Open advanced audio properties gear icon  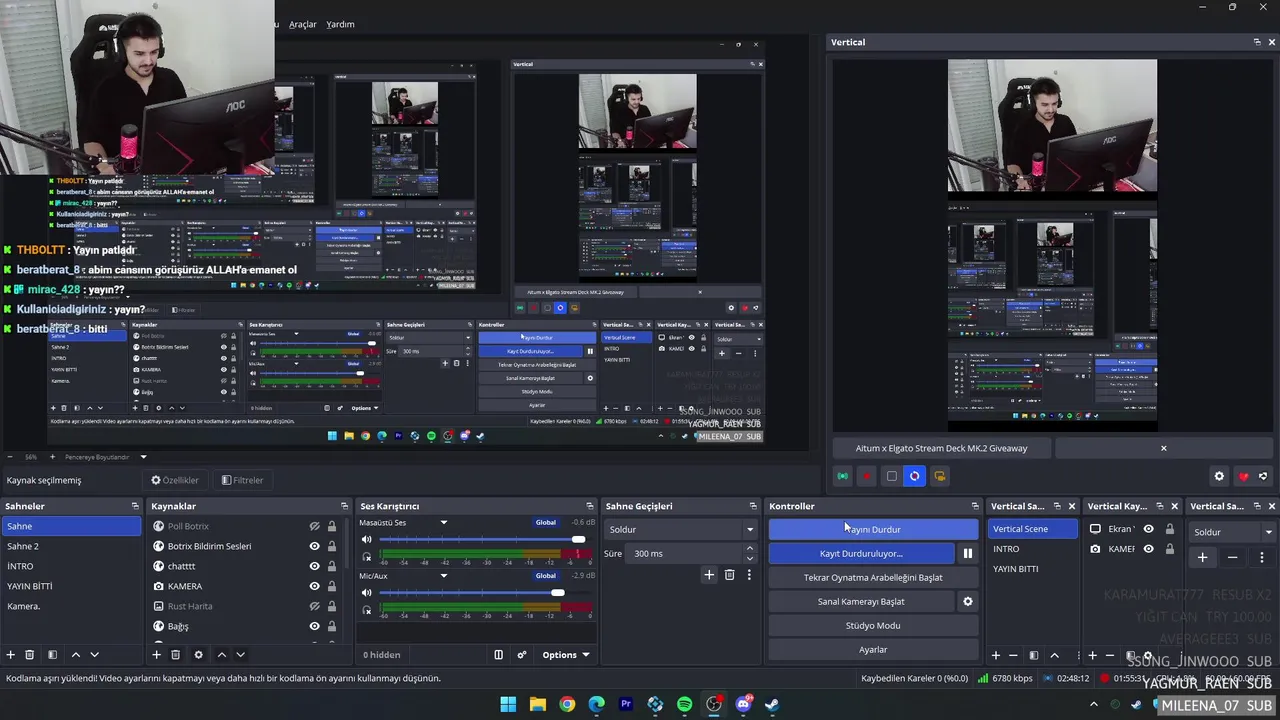[521, 655]
